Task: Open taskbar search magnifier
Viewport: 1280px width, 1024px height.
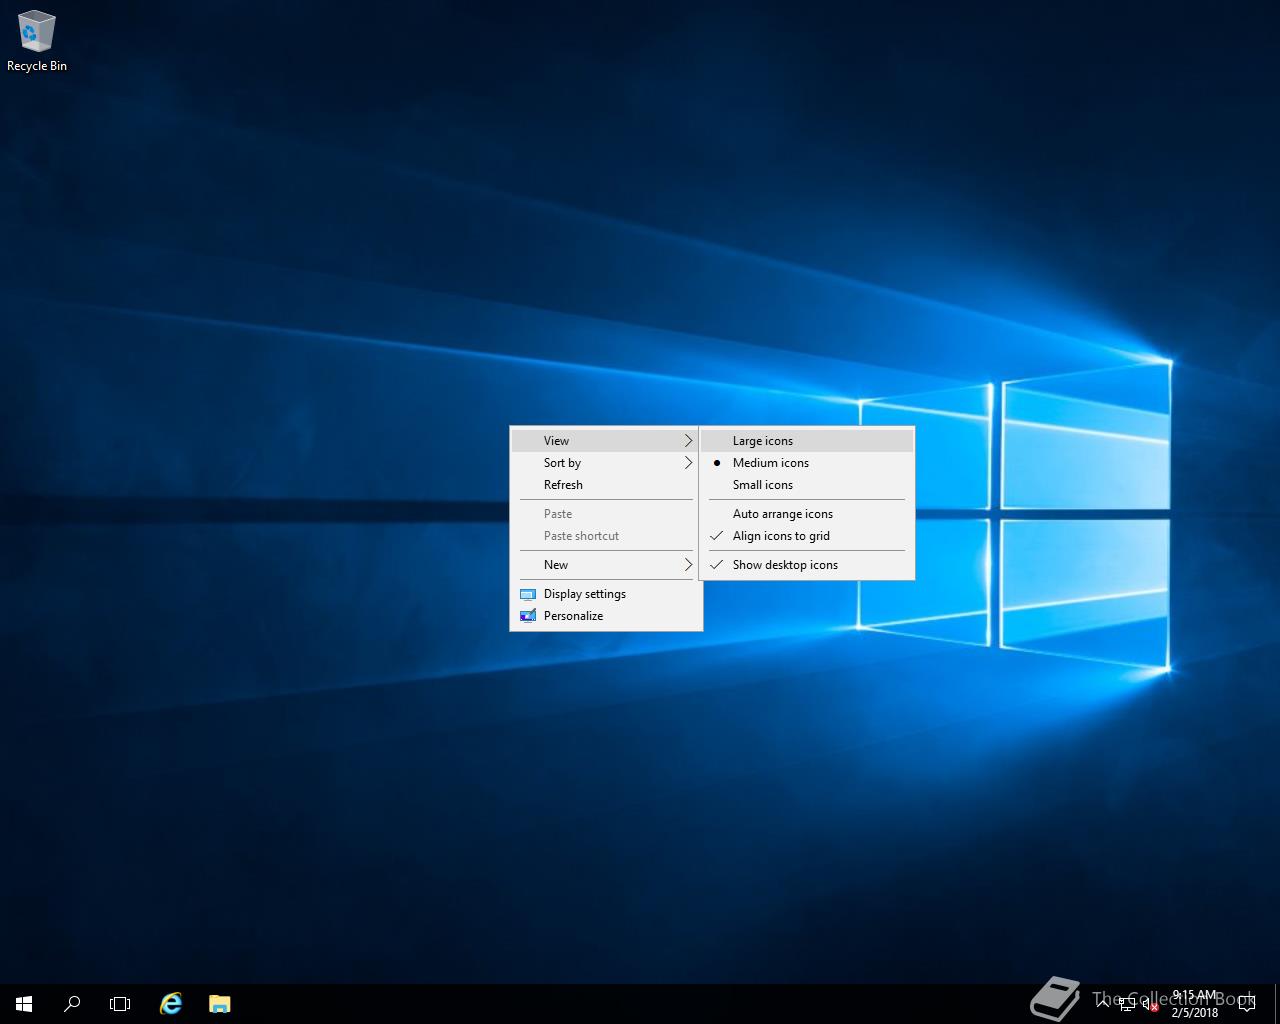Action: [72, 1004]
